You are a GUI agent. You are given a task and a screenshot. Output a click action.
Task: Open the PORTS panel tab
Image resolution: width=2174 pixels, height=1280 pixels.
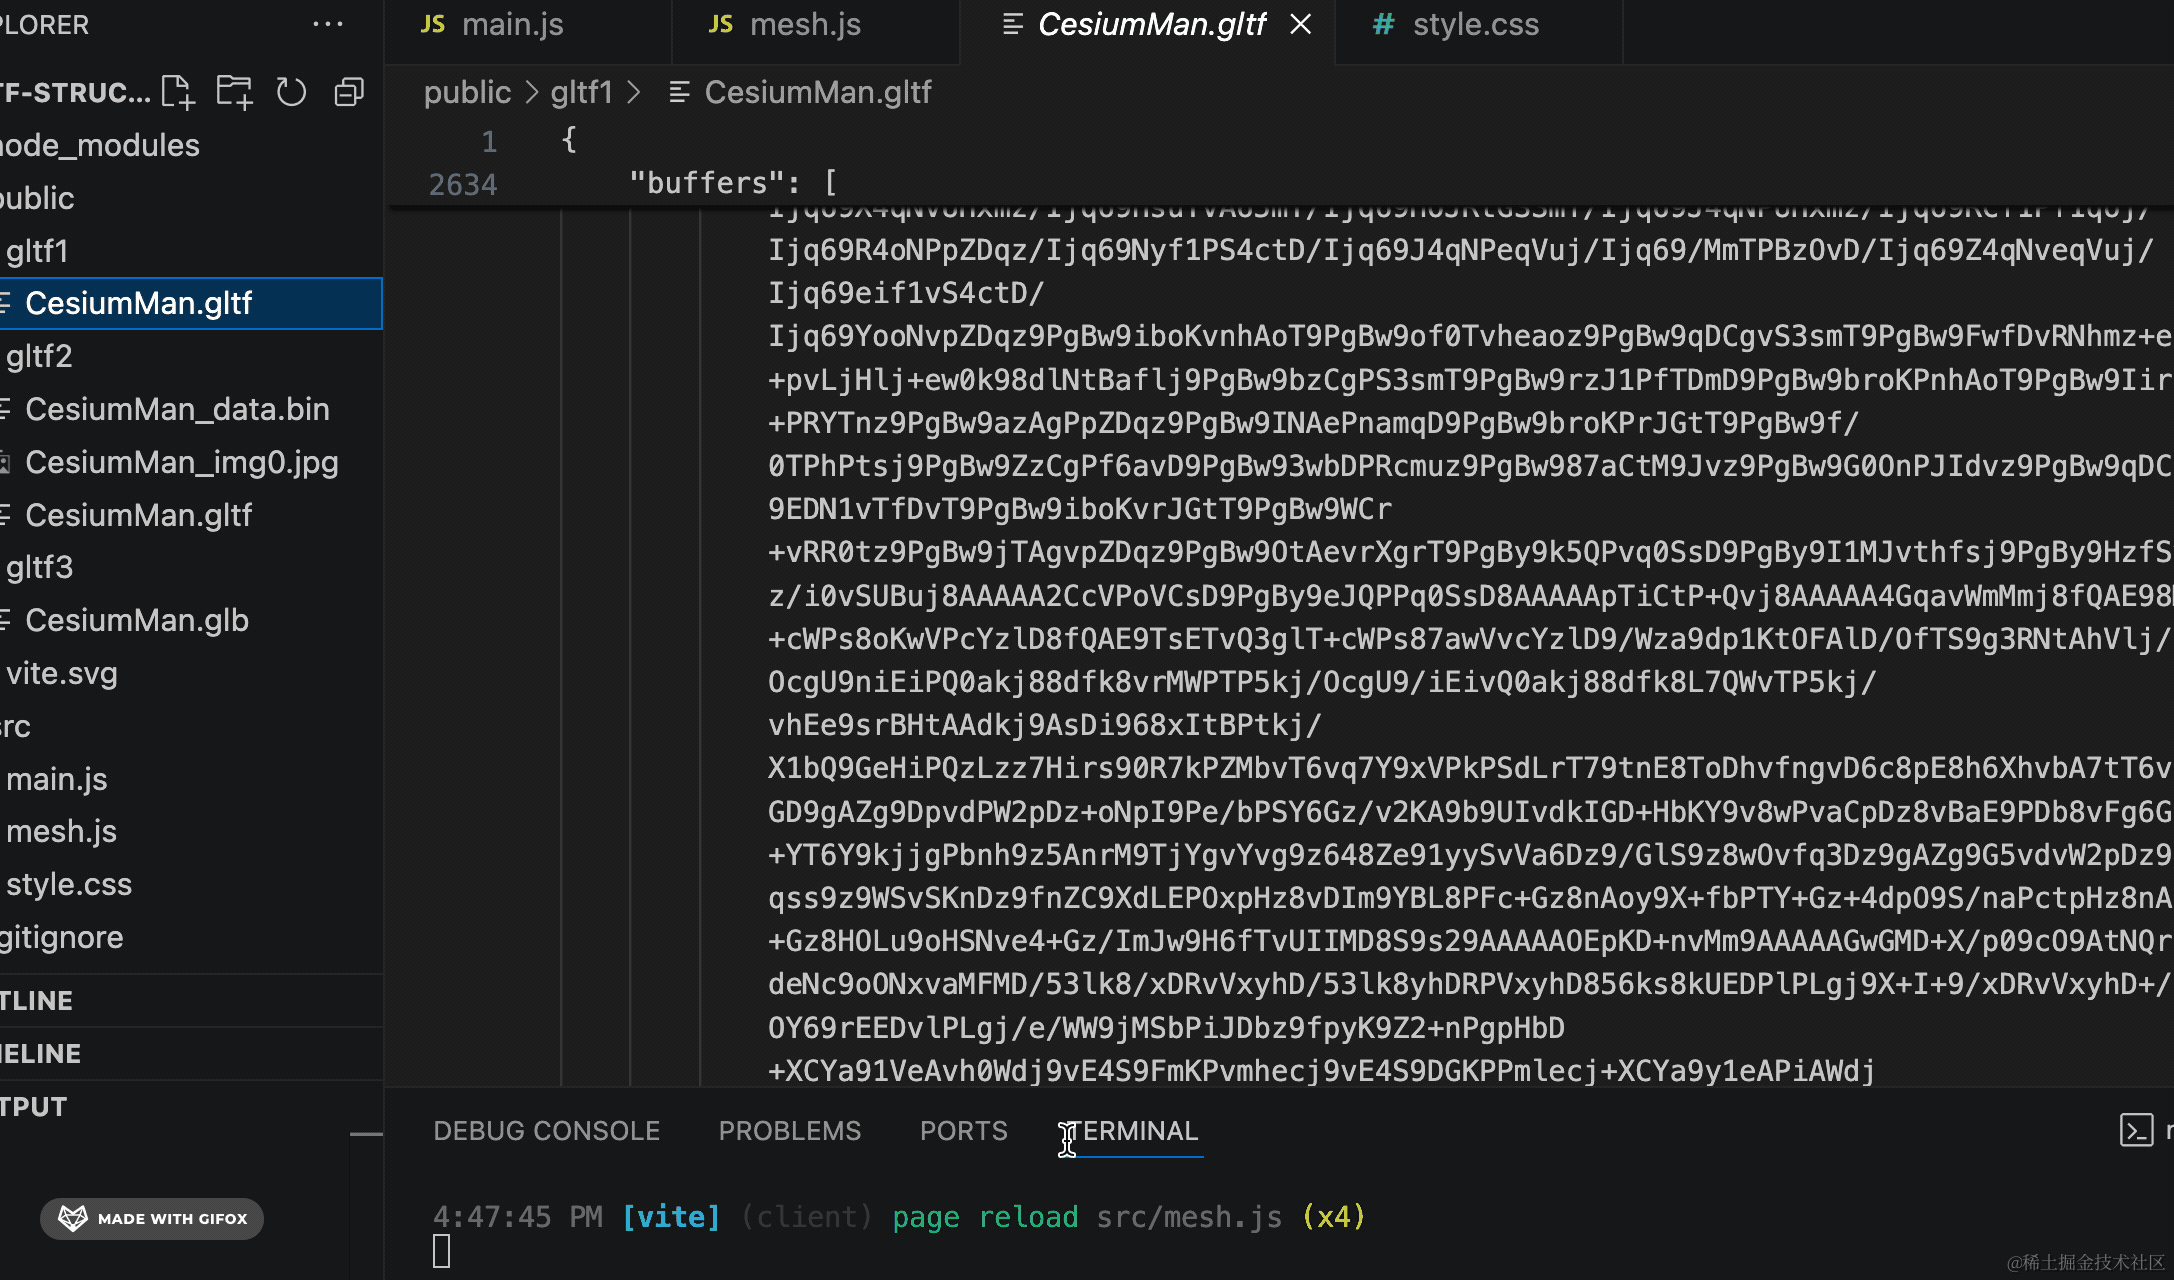coord(963,1130)
